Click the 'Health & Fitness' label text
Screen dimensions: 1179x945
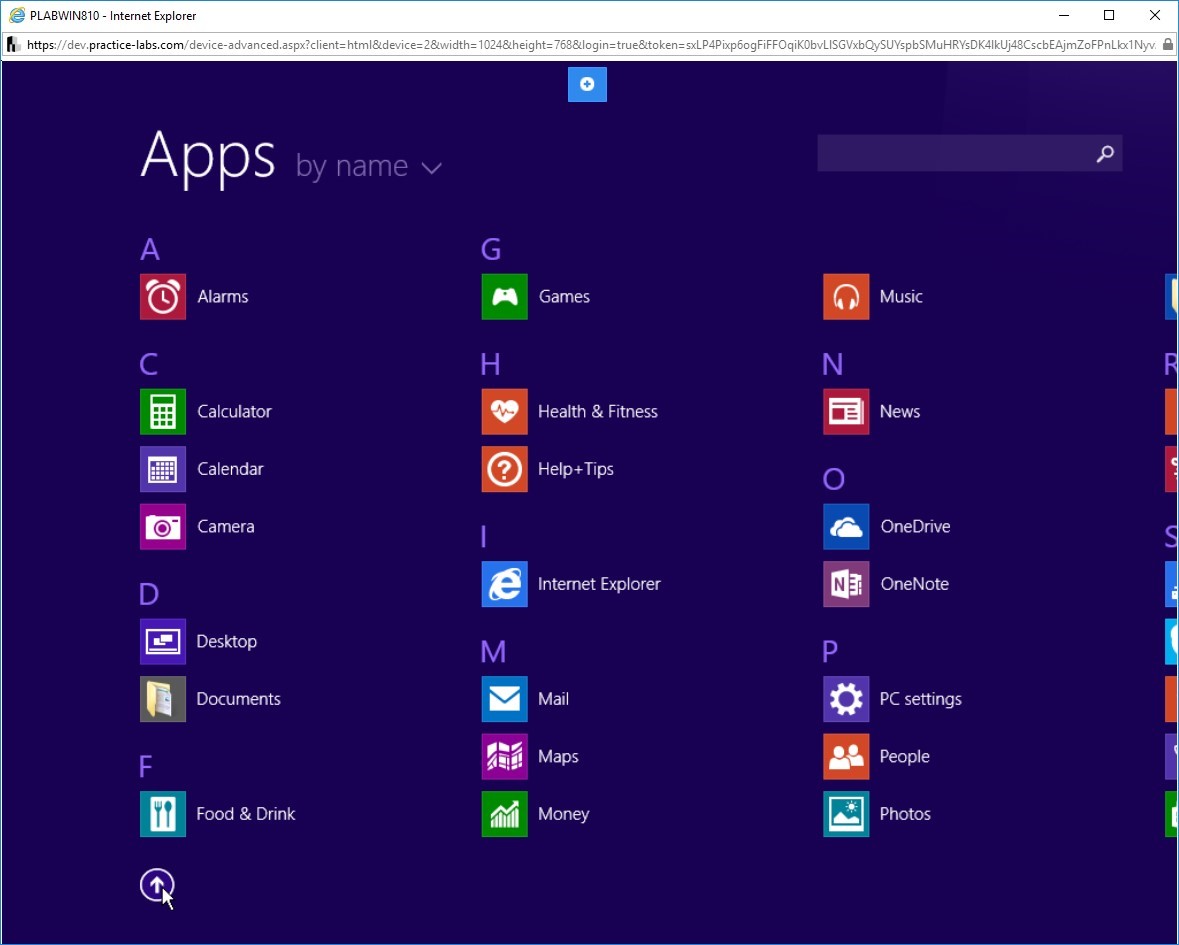(x=598, y=412)
